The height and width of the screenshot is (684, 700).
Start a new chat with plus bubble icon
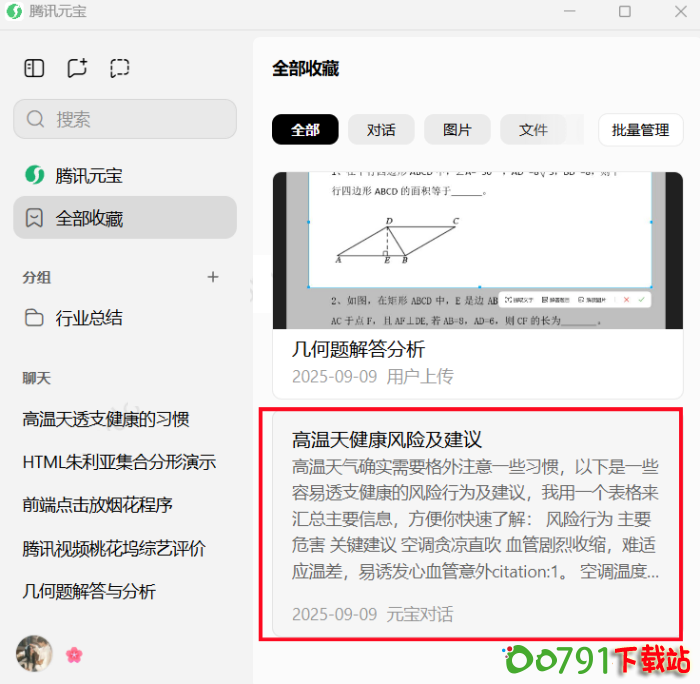click(x=77, y=68)
